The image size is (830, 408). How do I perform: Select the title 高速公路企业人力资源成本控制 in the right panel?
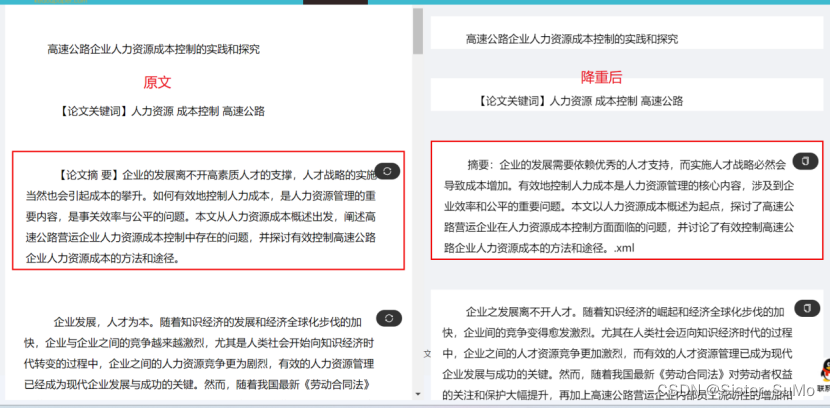tap(572, 39)
